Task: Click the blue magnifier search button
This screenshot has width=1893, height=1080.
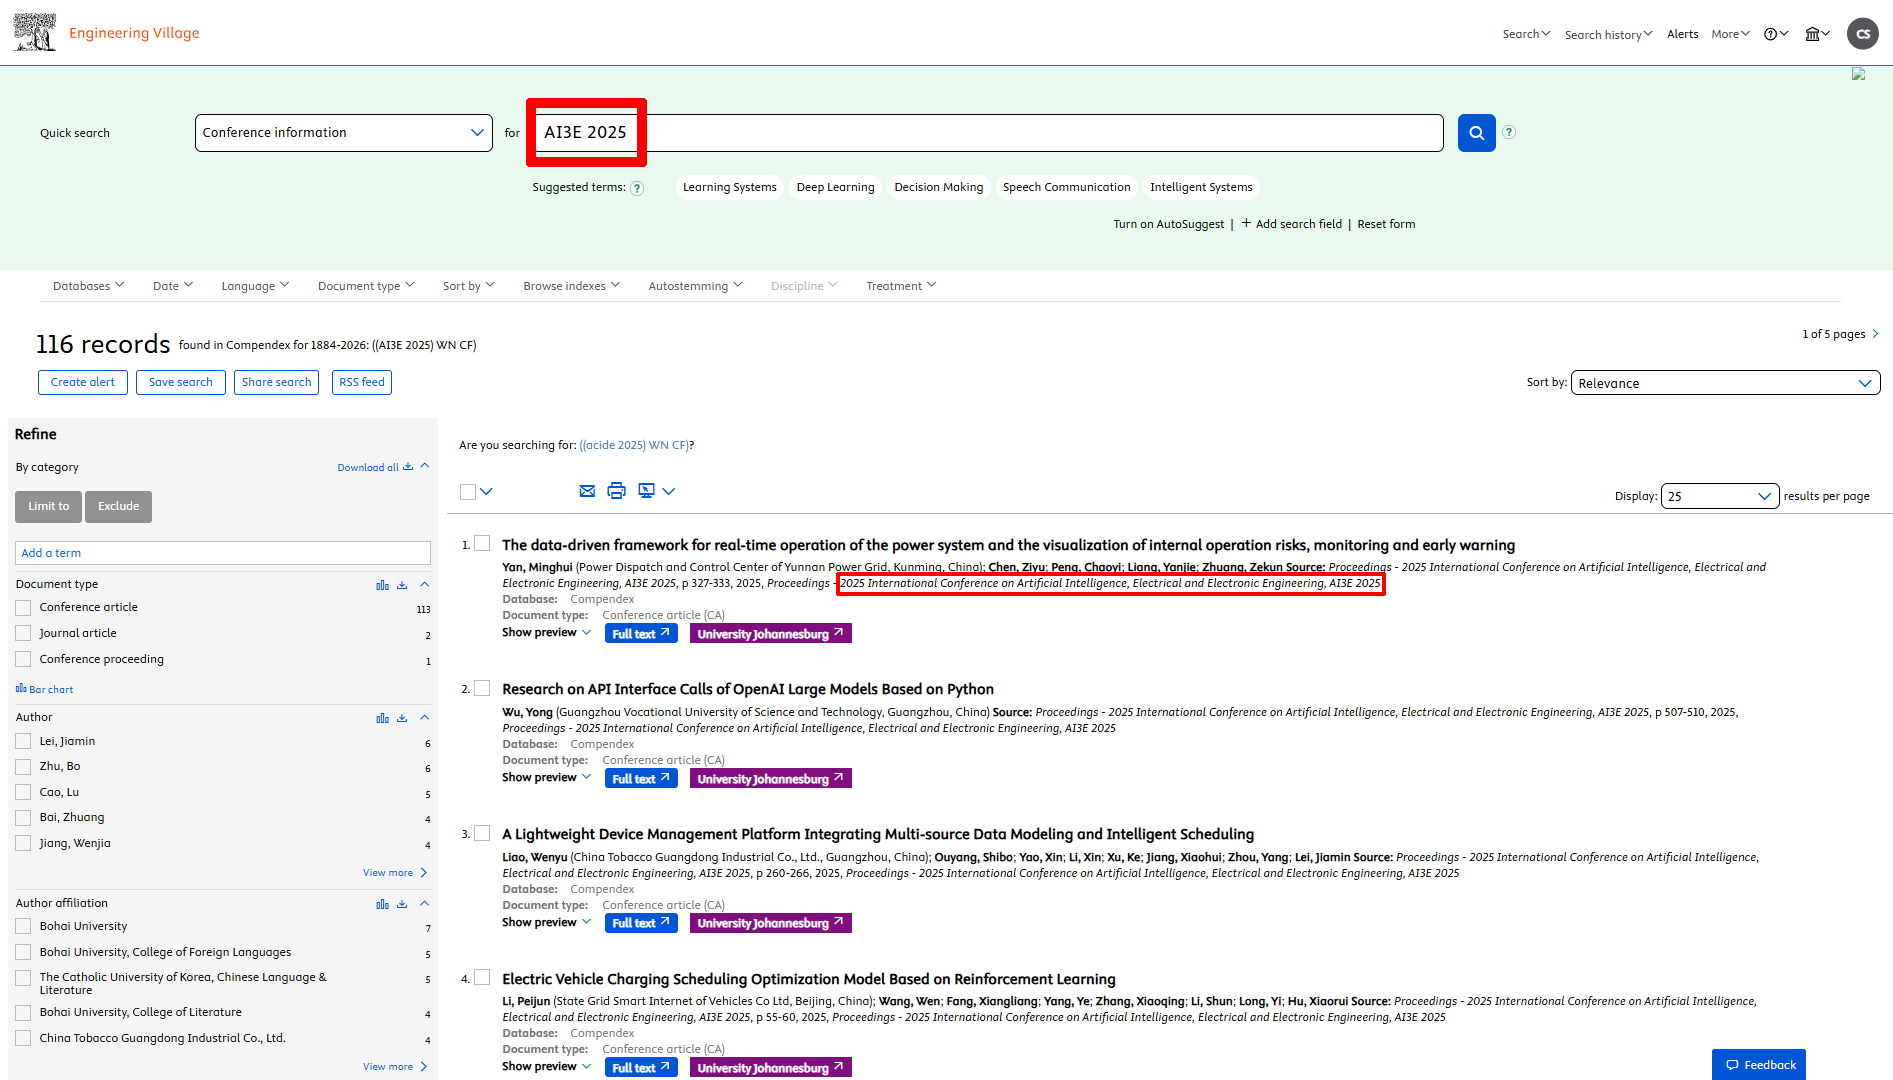Action: tap(1476, 133)
